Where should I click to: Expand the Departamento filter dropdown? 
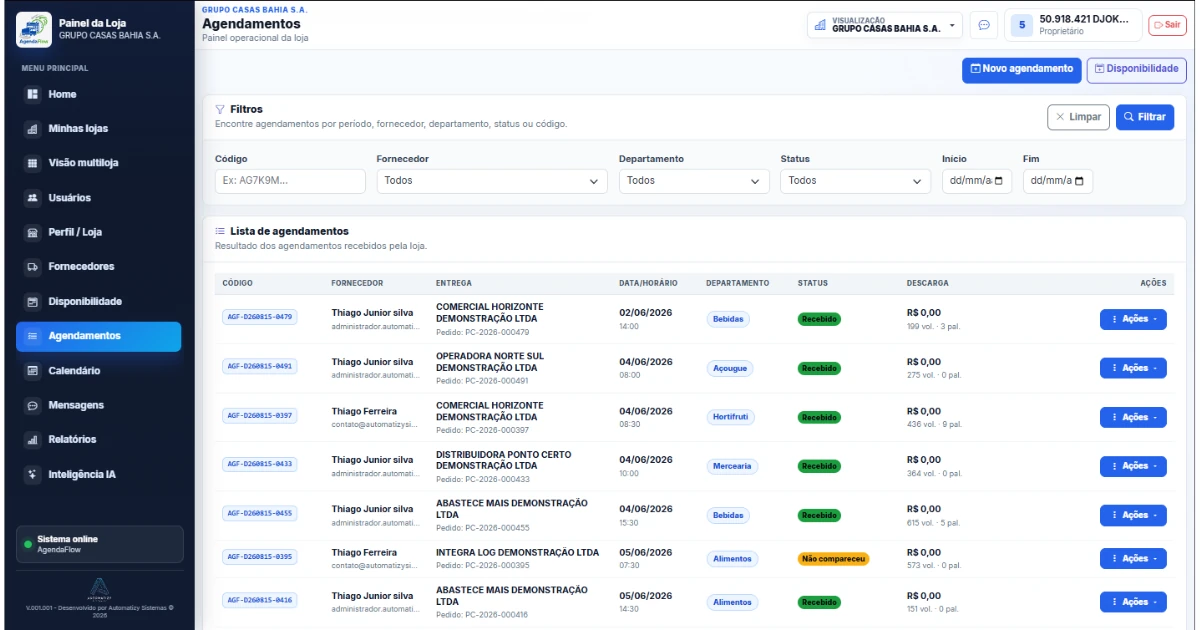694,181
